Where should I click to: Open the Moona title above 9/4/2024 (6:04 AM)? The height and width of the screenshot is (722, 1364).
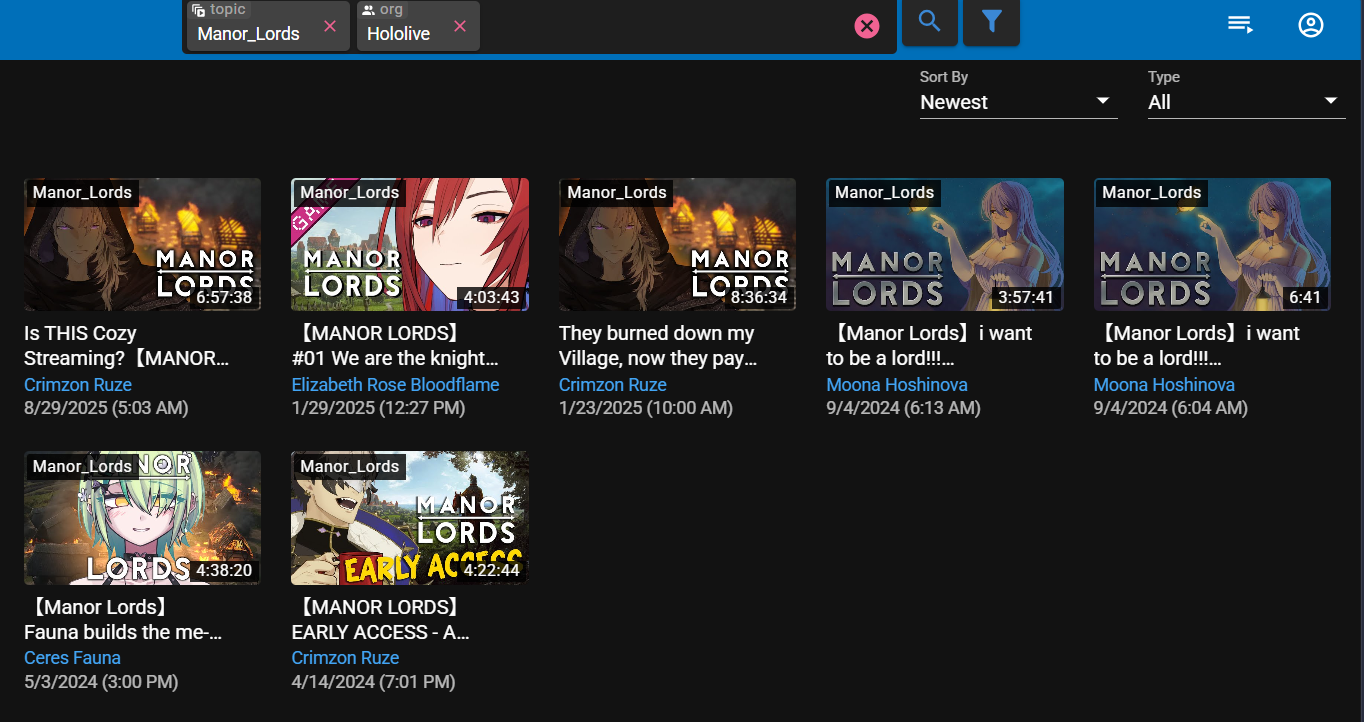coord(1197,346)
